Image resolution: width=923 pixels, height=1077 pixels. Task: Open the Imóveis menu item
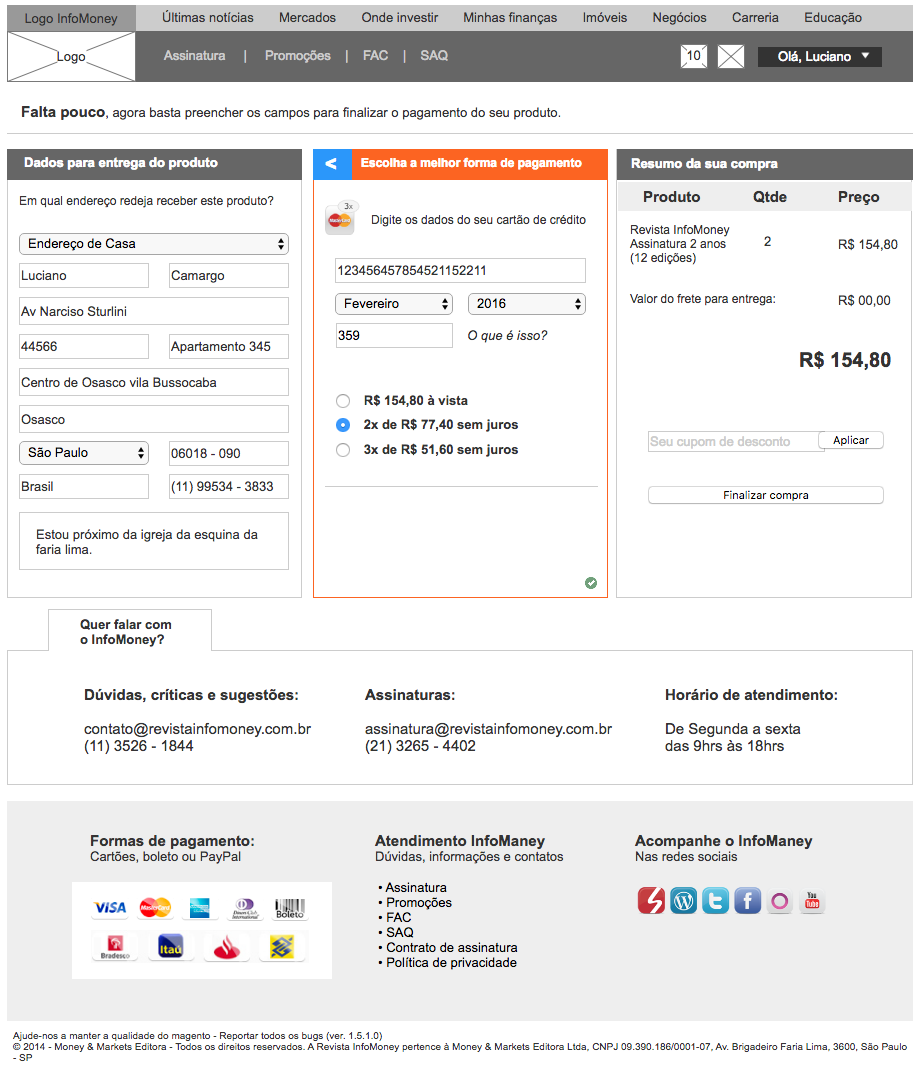pos(605,18)
